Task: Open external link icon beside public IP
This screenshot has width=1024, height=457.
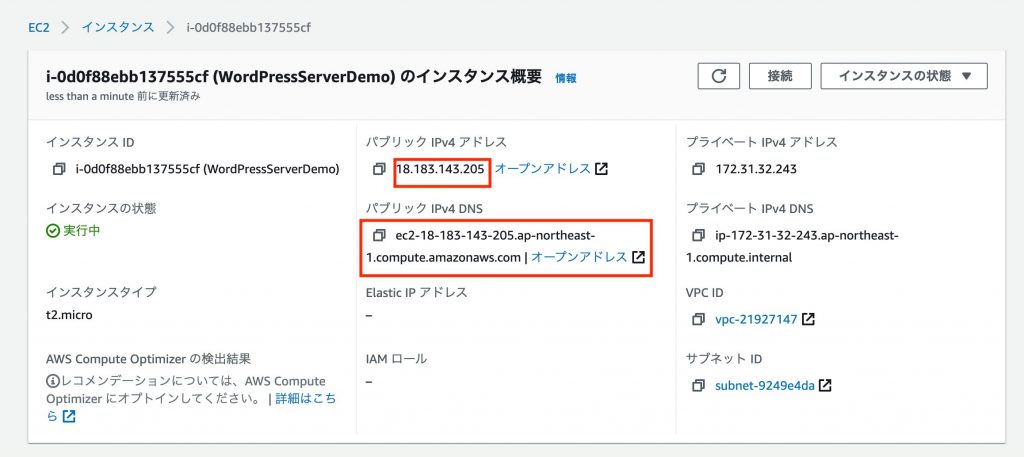Action: point(601,169)
